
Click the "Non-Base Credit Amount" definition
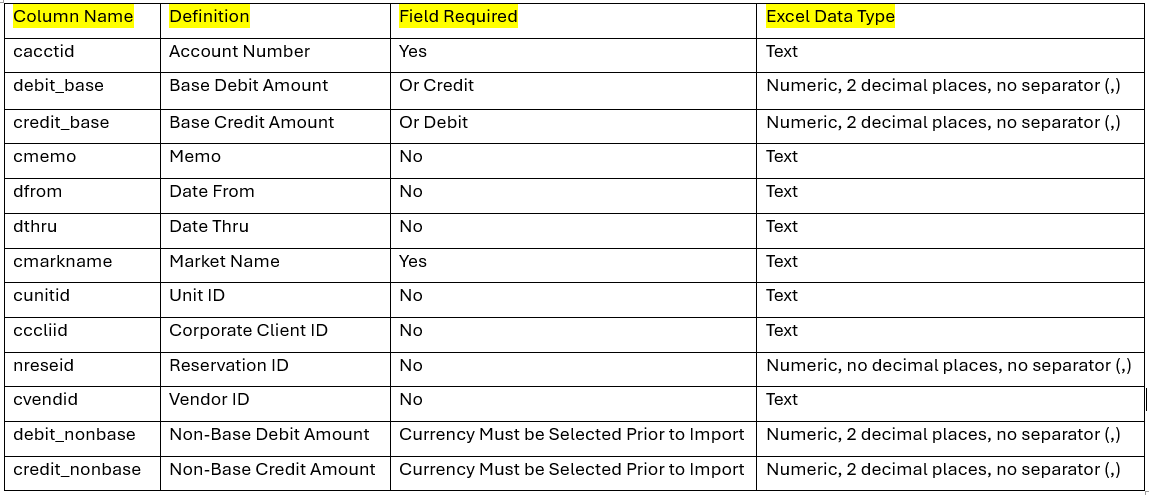272,469
